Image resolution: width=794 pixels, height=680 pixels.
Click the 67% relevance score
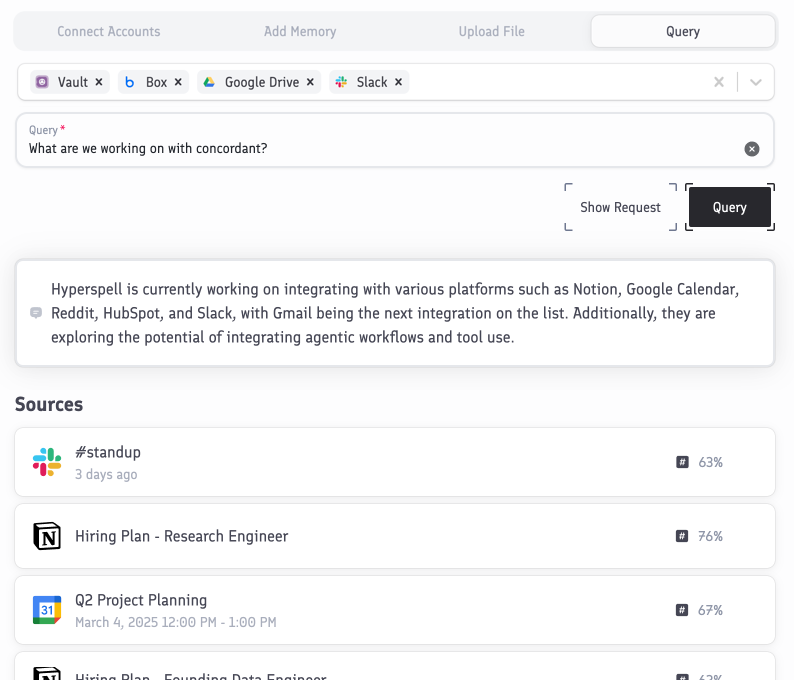[710, 610]
